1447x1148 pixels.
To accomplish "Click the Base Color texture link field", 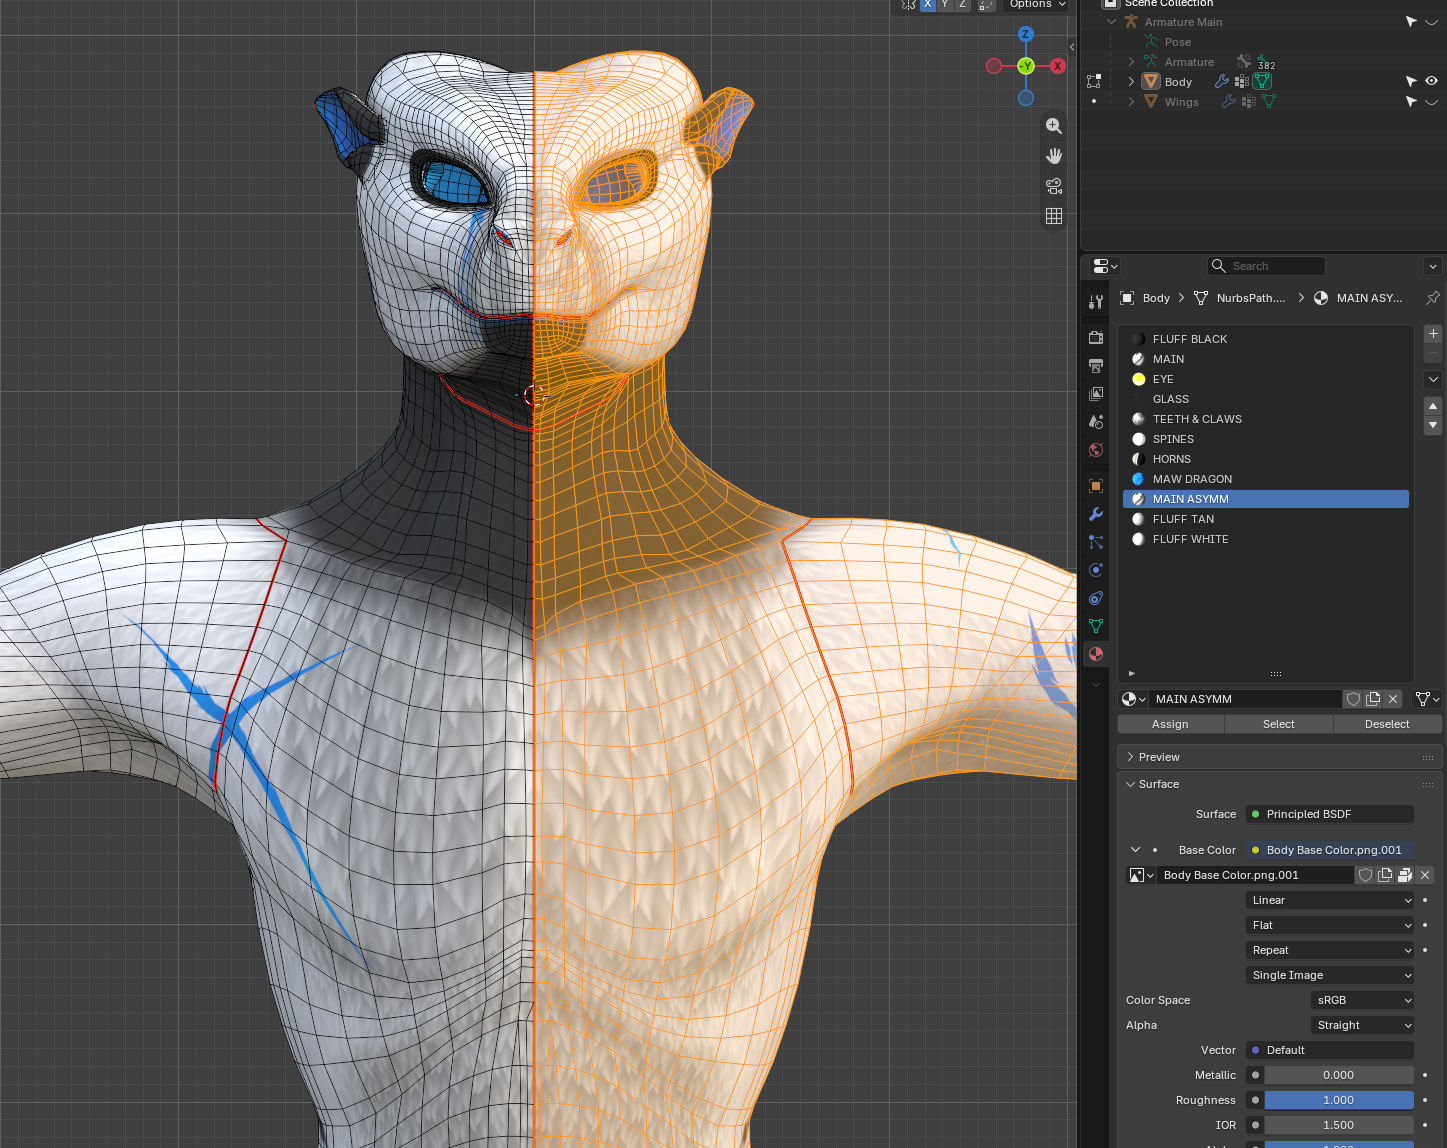I will click(x=1330, y=850).
